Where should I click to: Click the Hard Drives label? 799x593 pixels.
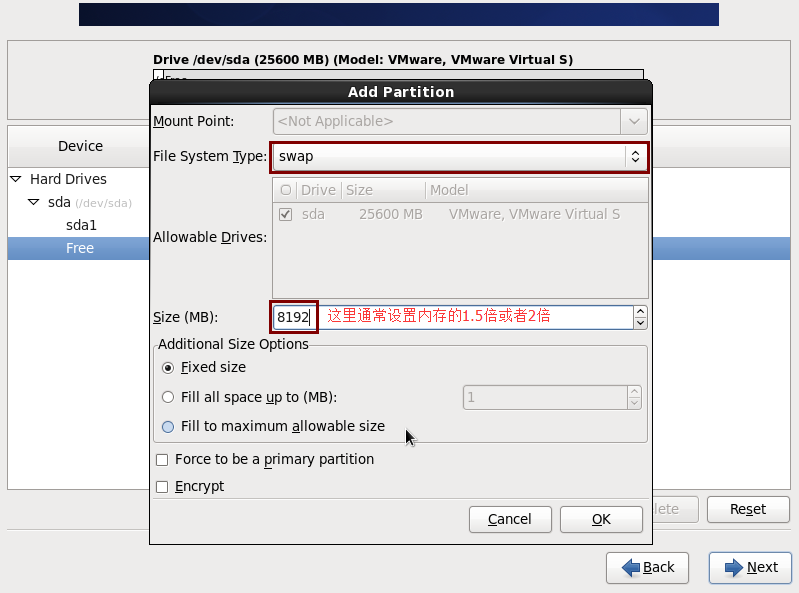click(68, 179)
